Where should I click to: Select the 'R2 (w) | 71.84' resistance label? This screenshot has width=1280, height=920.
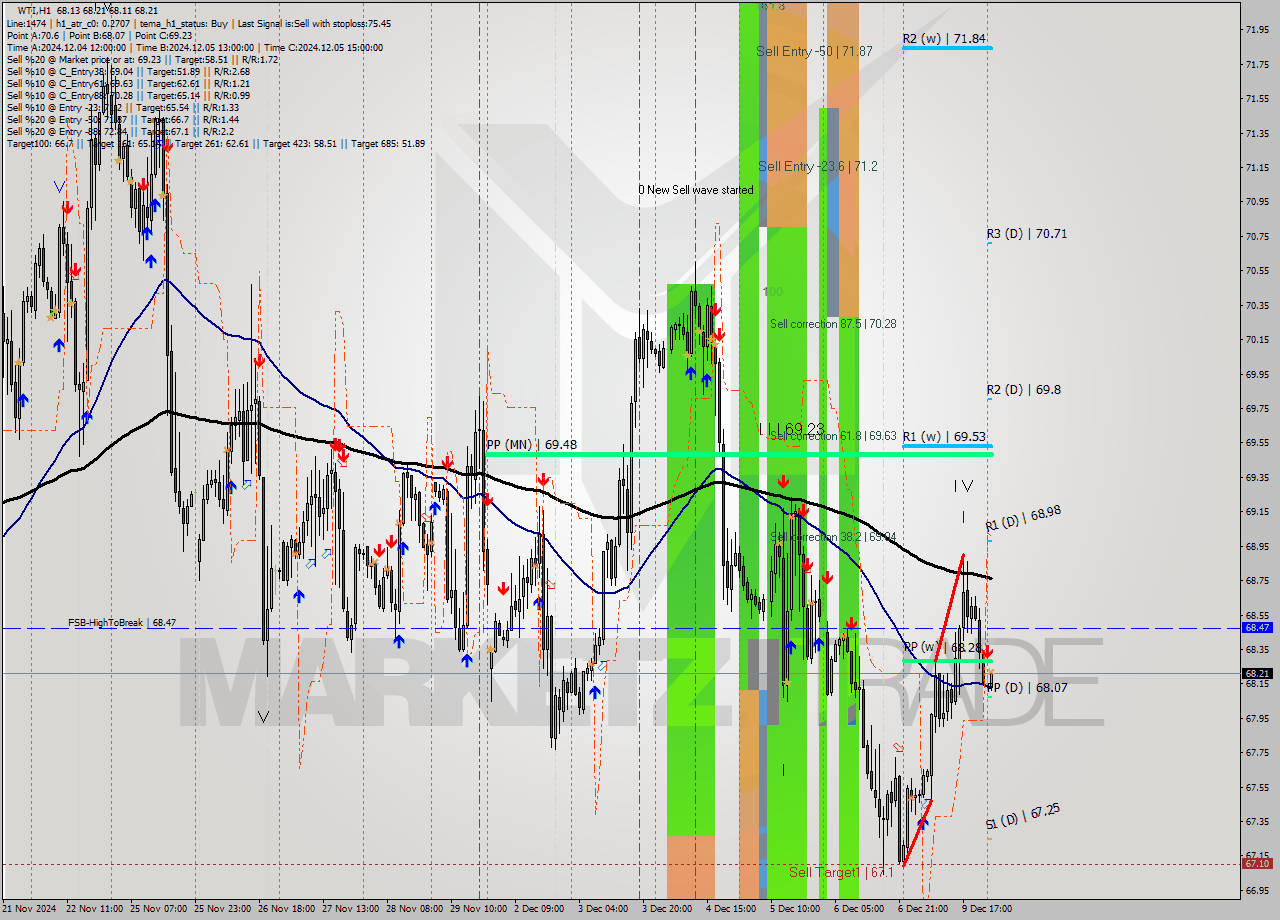(x=944, y=39)
